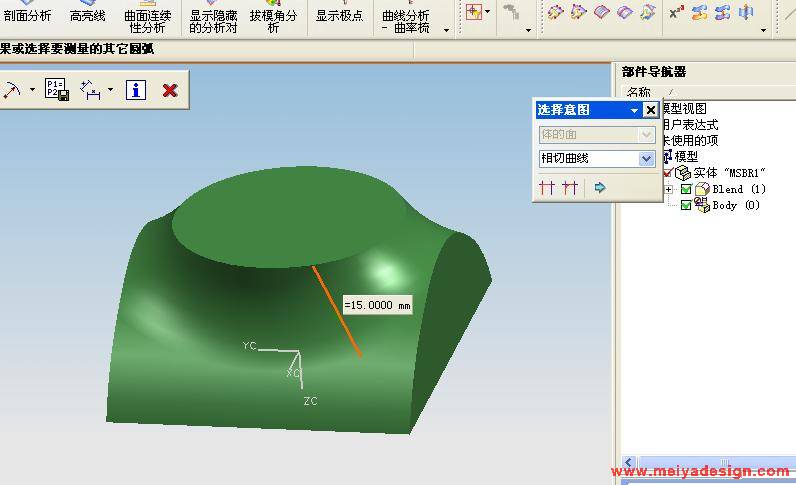The width and height of the screenshot is (796, 485).
Task: Click the purple offset surface icon
Action: pyautogui.click(x=624, y=12)
